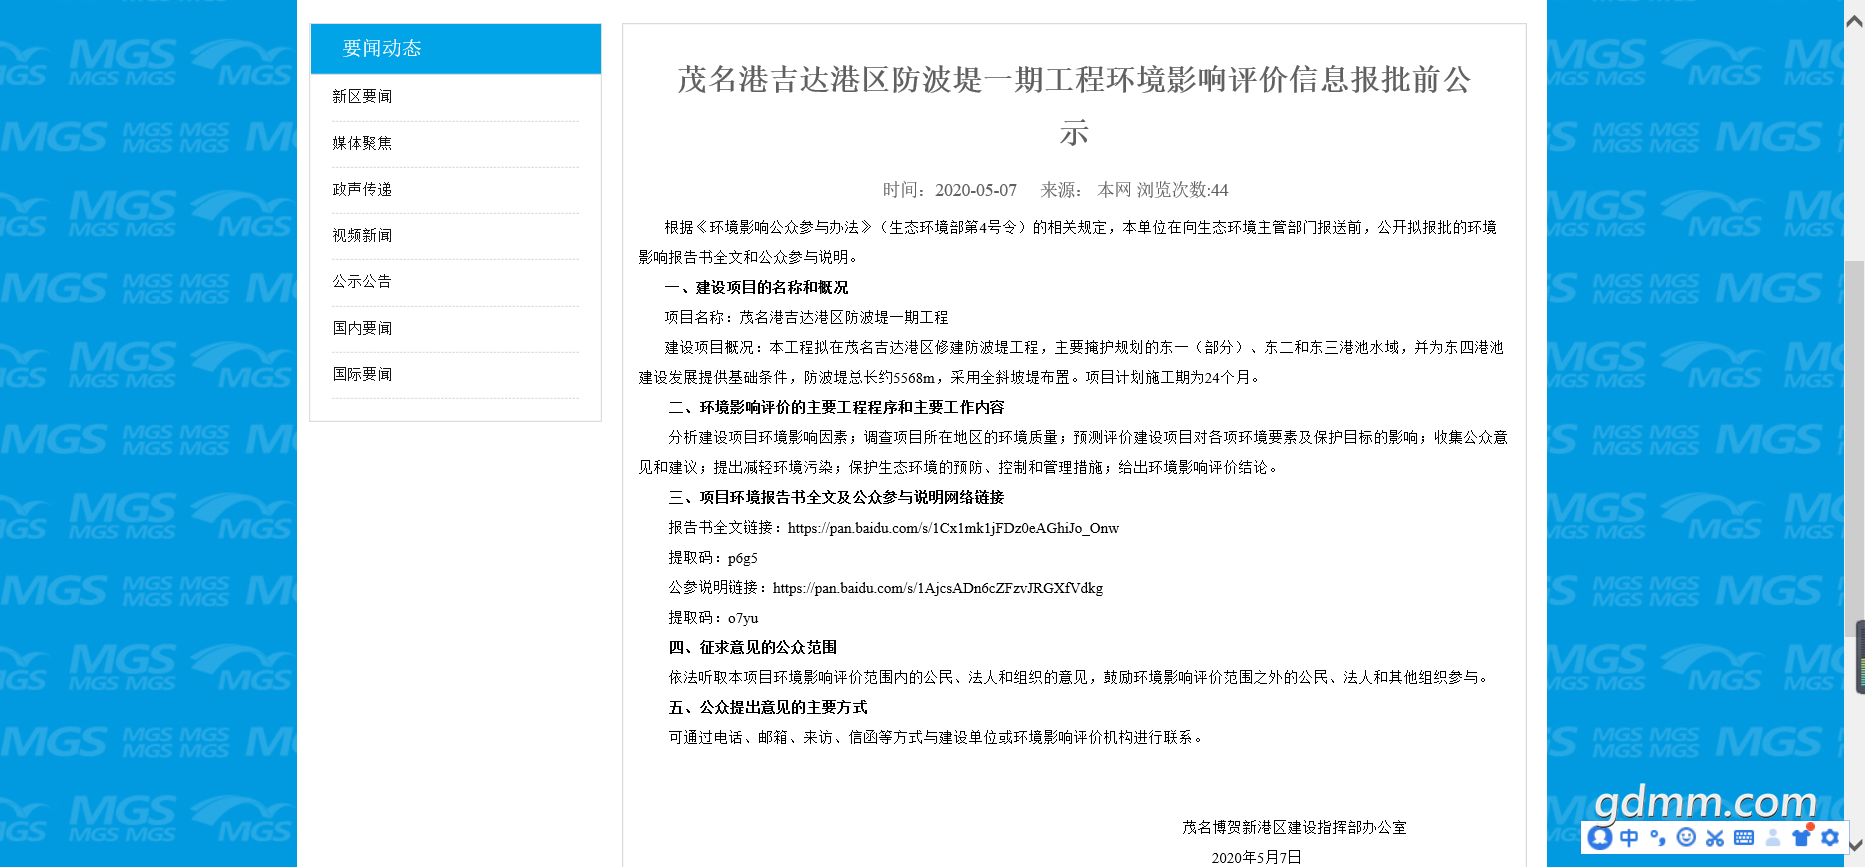Click the 要闻动态 sidebar header

pos(456,49)
